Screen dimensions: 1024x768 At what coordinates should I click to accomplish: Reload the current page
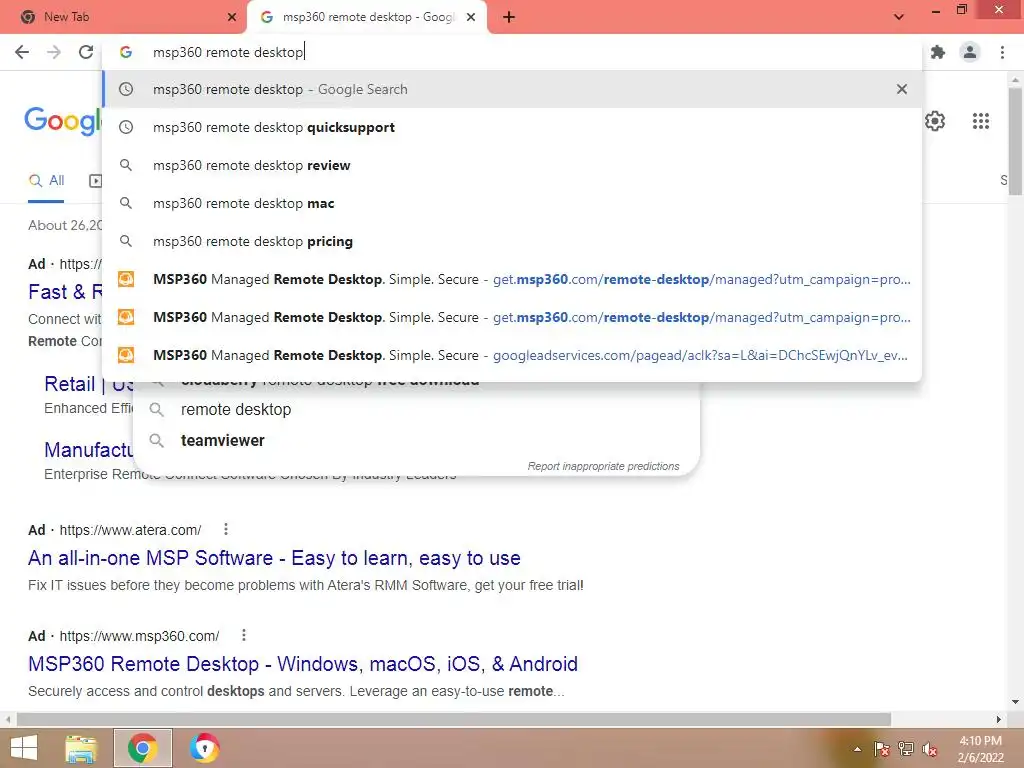click(86, 52)
